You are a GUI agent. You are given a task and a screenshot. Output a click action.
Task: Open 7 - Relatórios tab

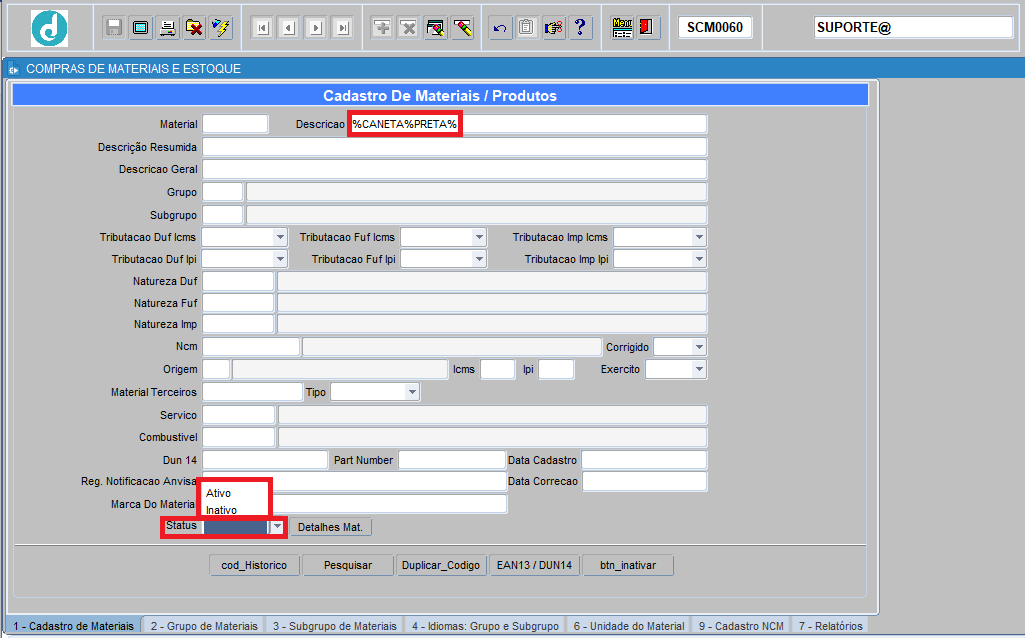pos(830,626)
